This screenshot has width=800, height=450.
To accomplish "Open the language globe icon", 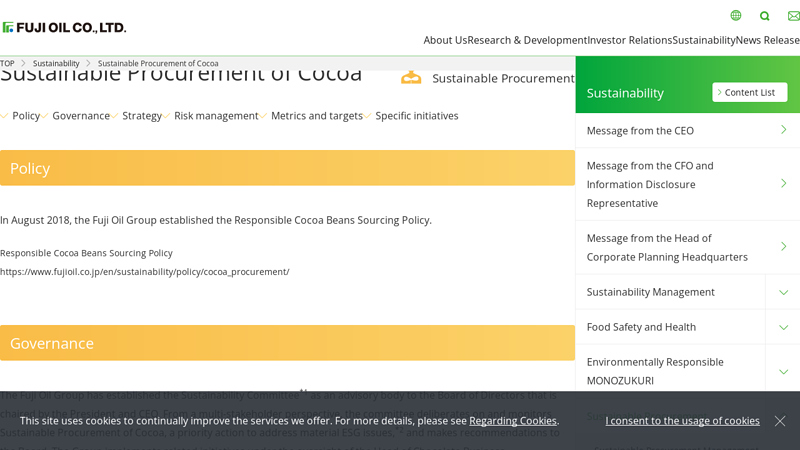I will point(736,15).
